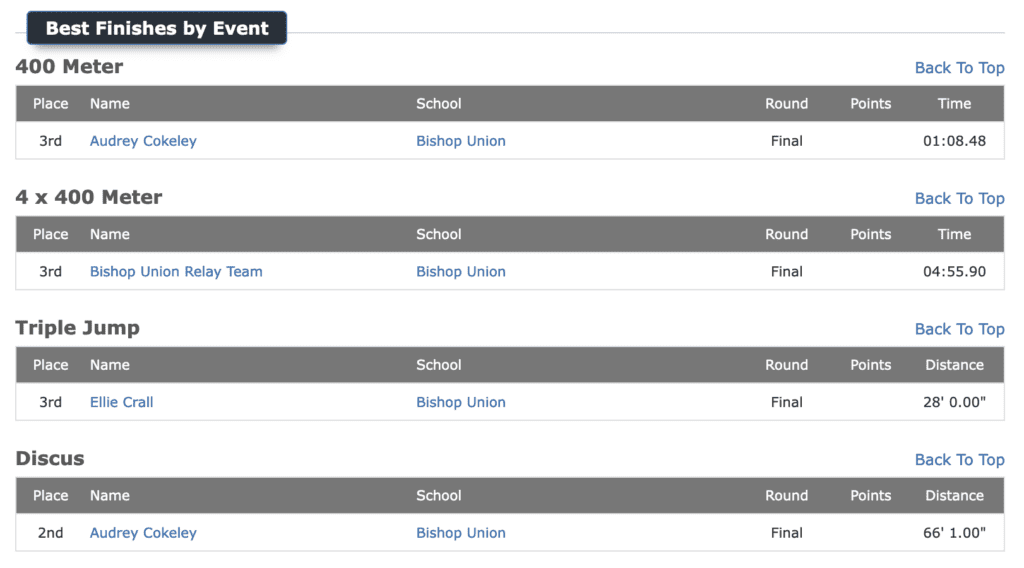Open Bishop Union school in 4 x 400 Meter row
Image resolution: width=1024 pixels, height=568 pixels.
tap(461, 272)
